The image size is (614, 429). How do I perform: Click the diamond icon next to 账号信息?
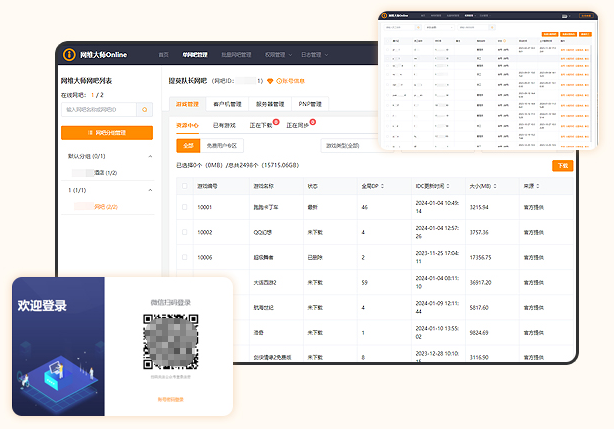(x=270, y=80)
